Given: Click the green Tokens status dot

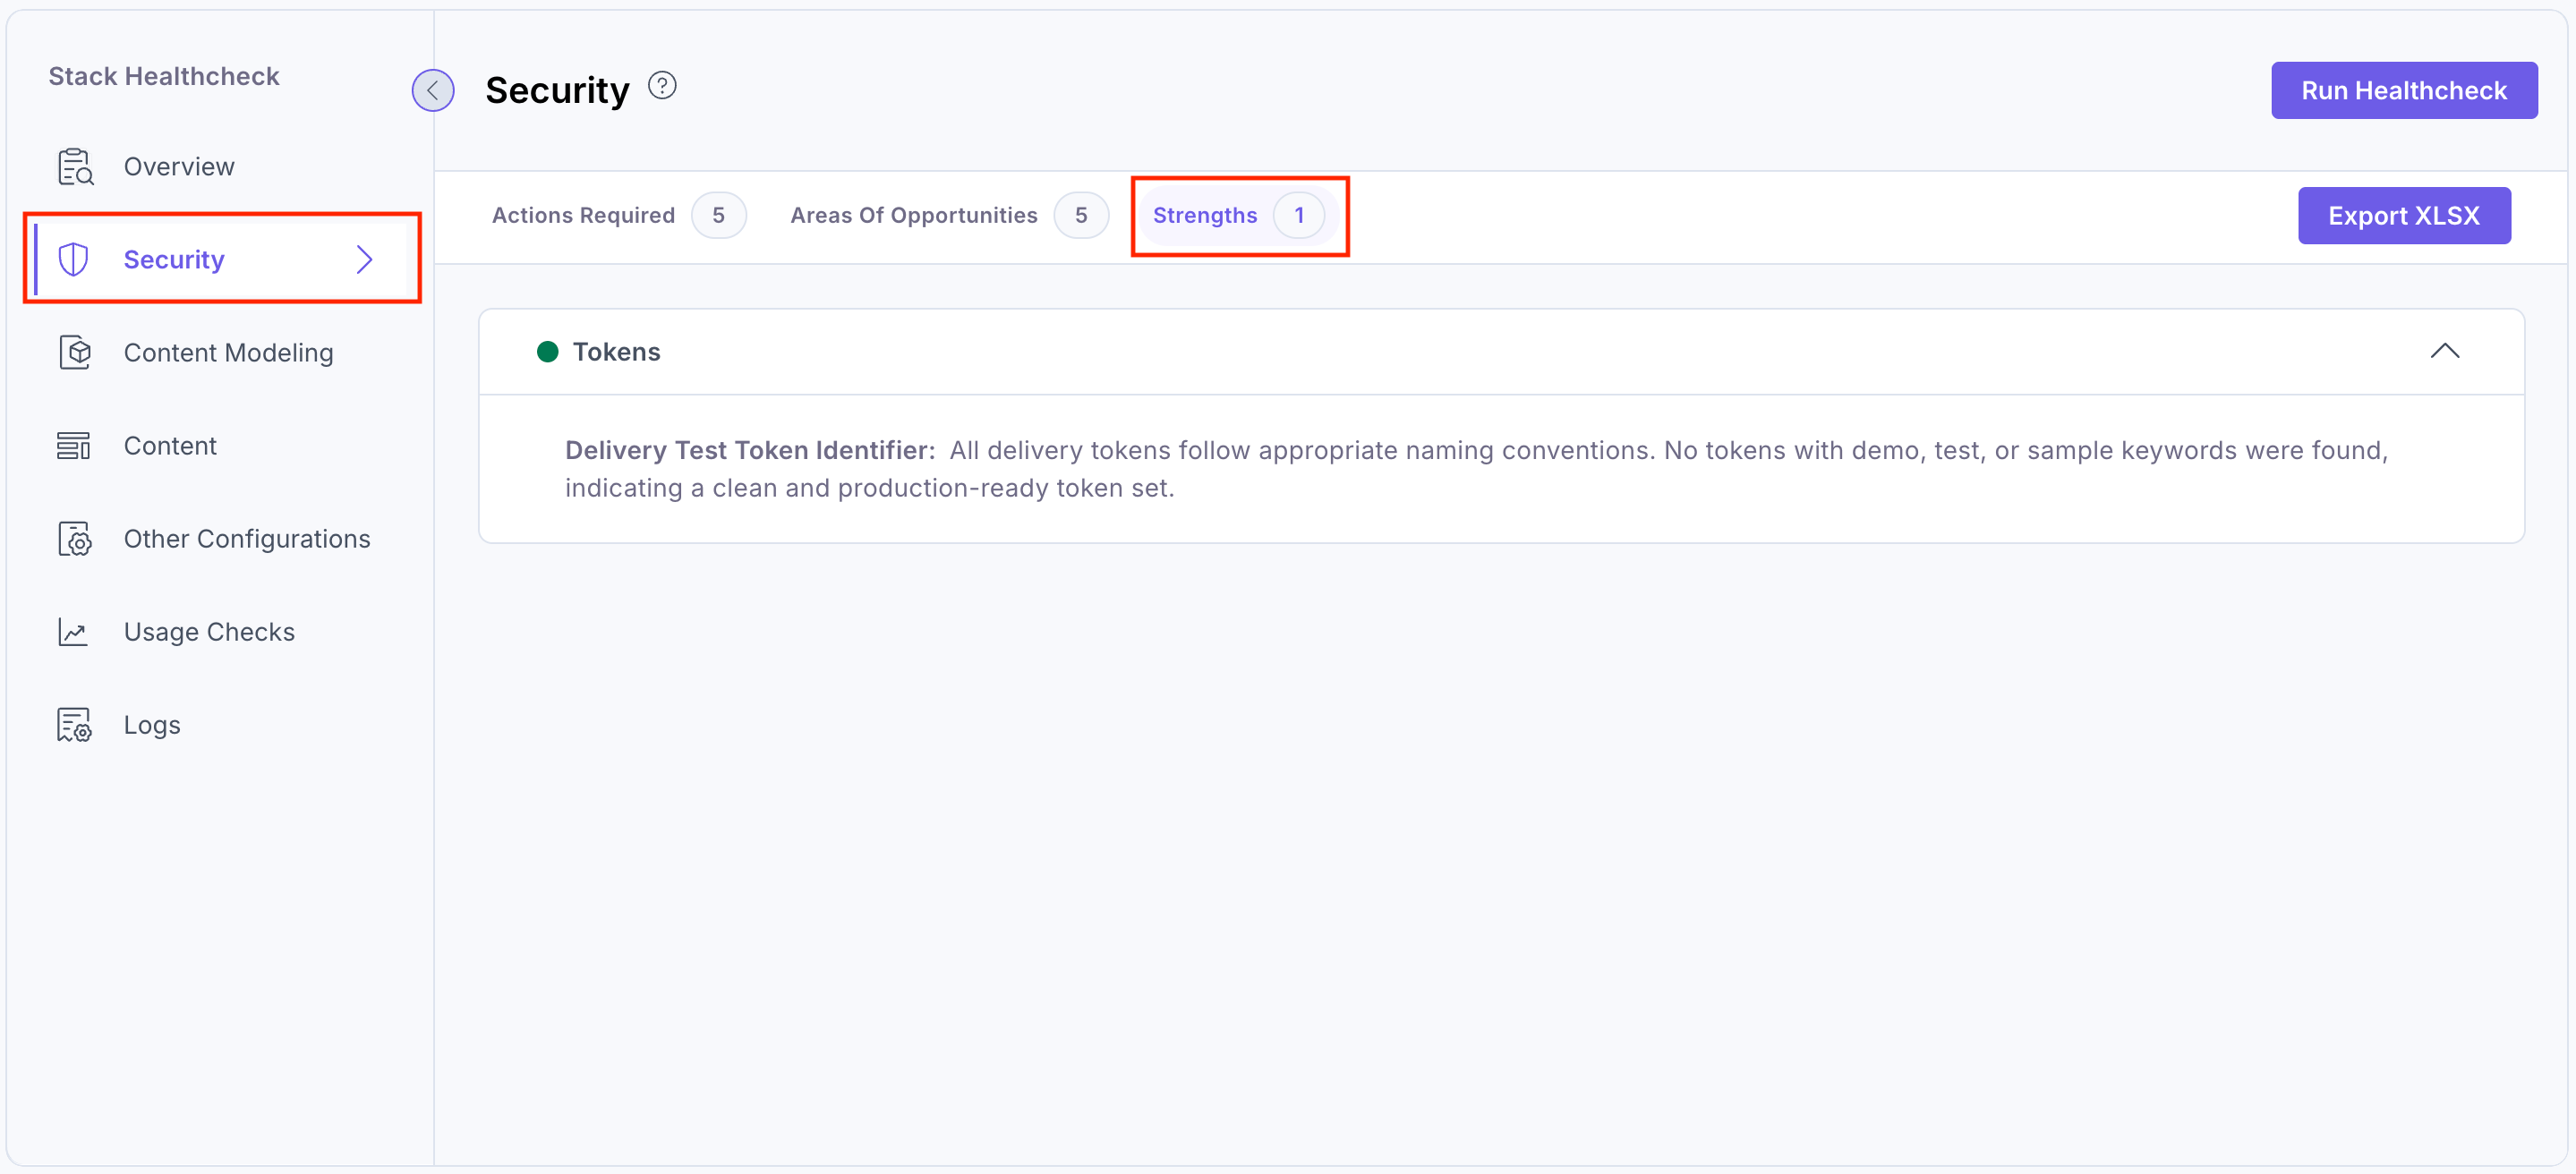Looking at the screenshot, I should [547, 351].
